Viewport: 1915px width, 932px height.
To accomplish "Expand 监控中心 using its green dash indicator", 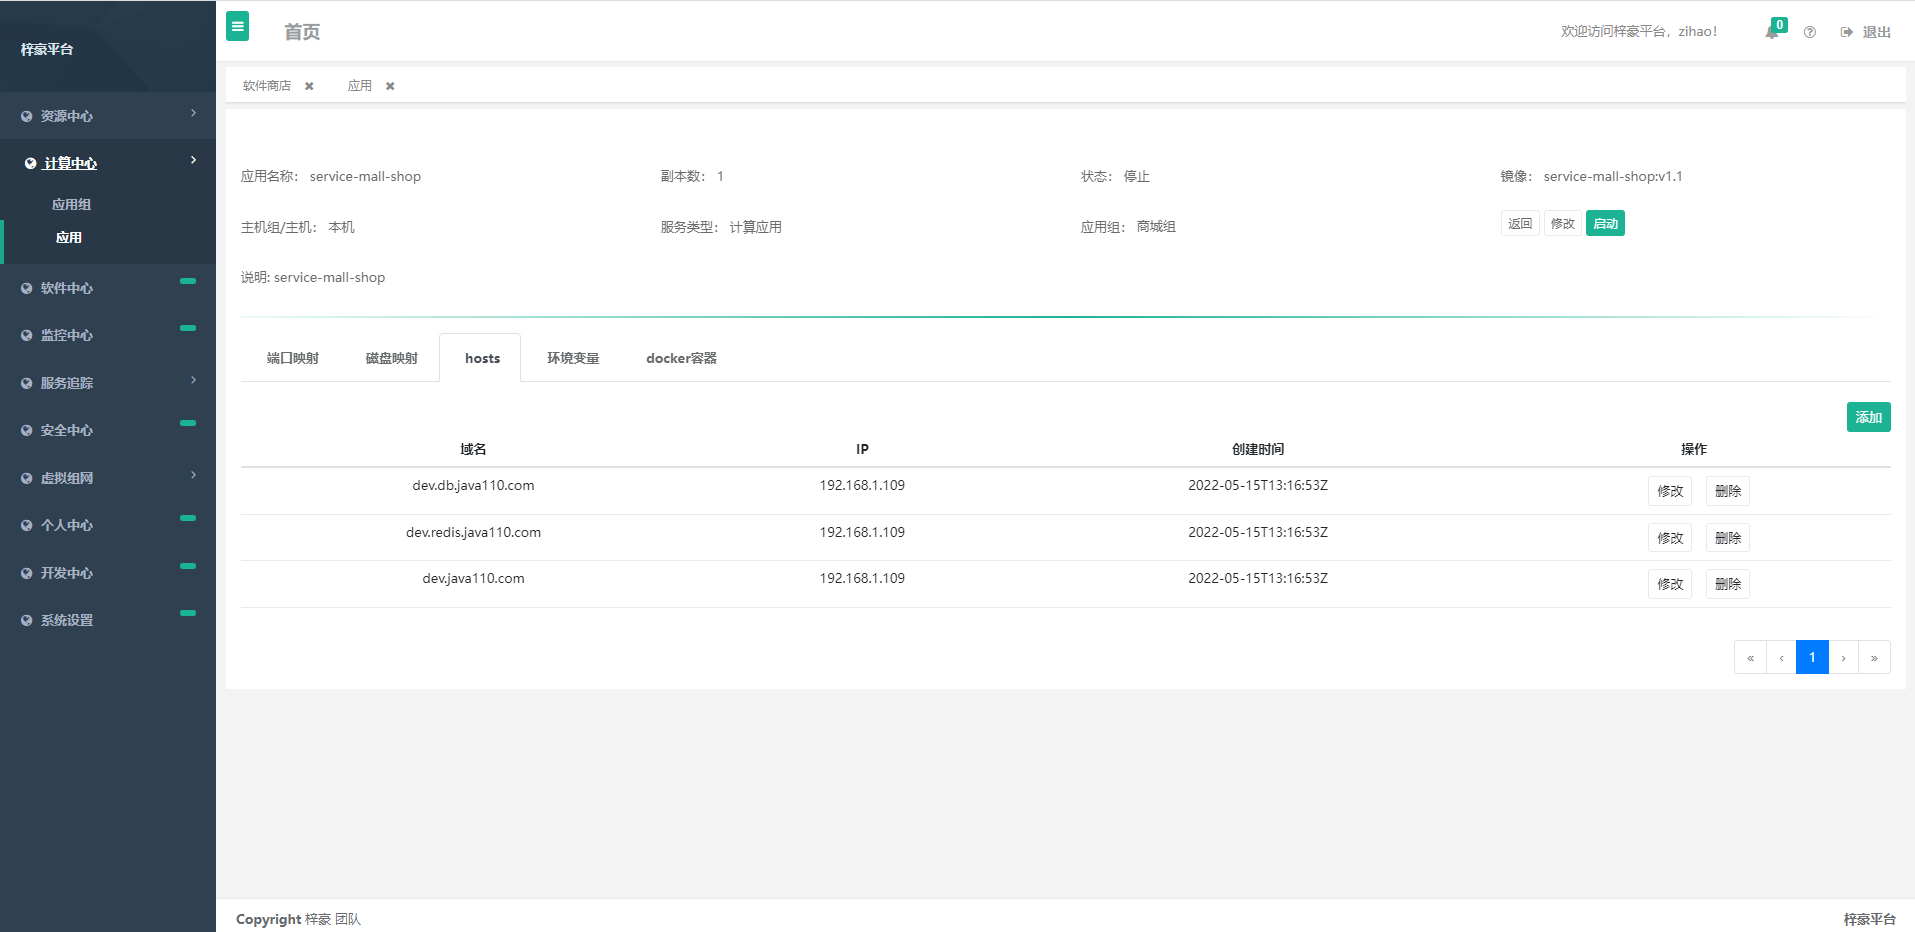I will 188,328.
